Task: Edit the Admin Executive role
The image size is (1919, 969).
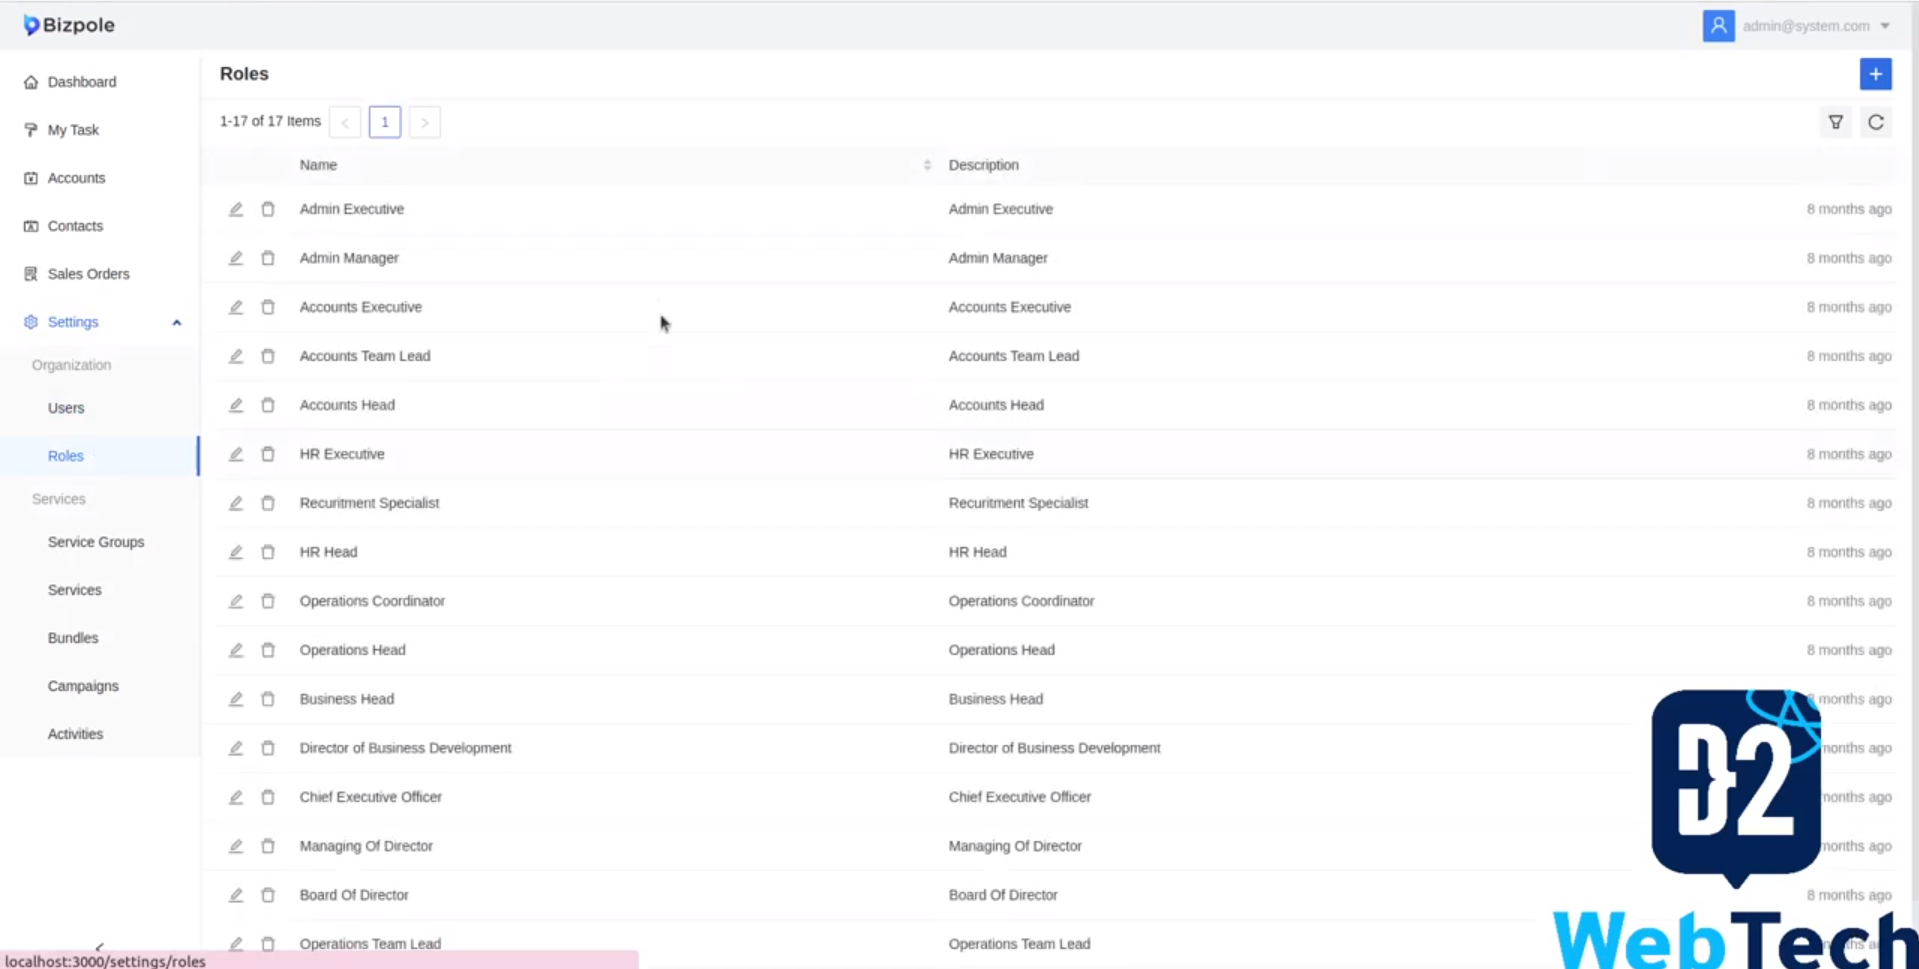Action: tap(236, 209)
